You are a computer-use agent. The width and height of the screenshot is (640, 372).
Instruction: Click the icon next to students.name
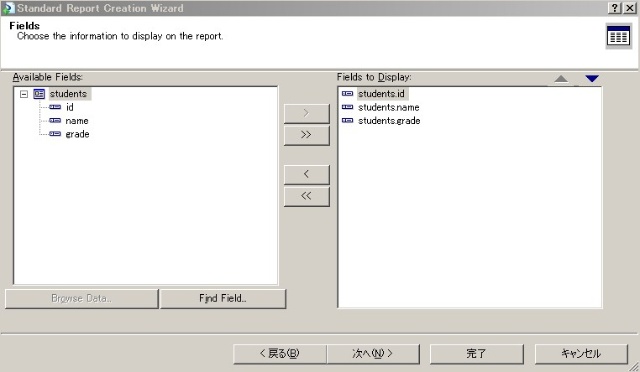pos(347,107)
